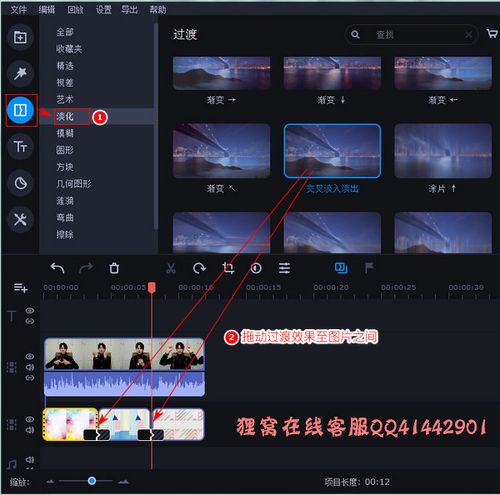Image resolution: width=500 pixels, height=495 pixels.
Task: Open the titles Tt panel
Action: click(x=20, y=146)
